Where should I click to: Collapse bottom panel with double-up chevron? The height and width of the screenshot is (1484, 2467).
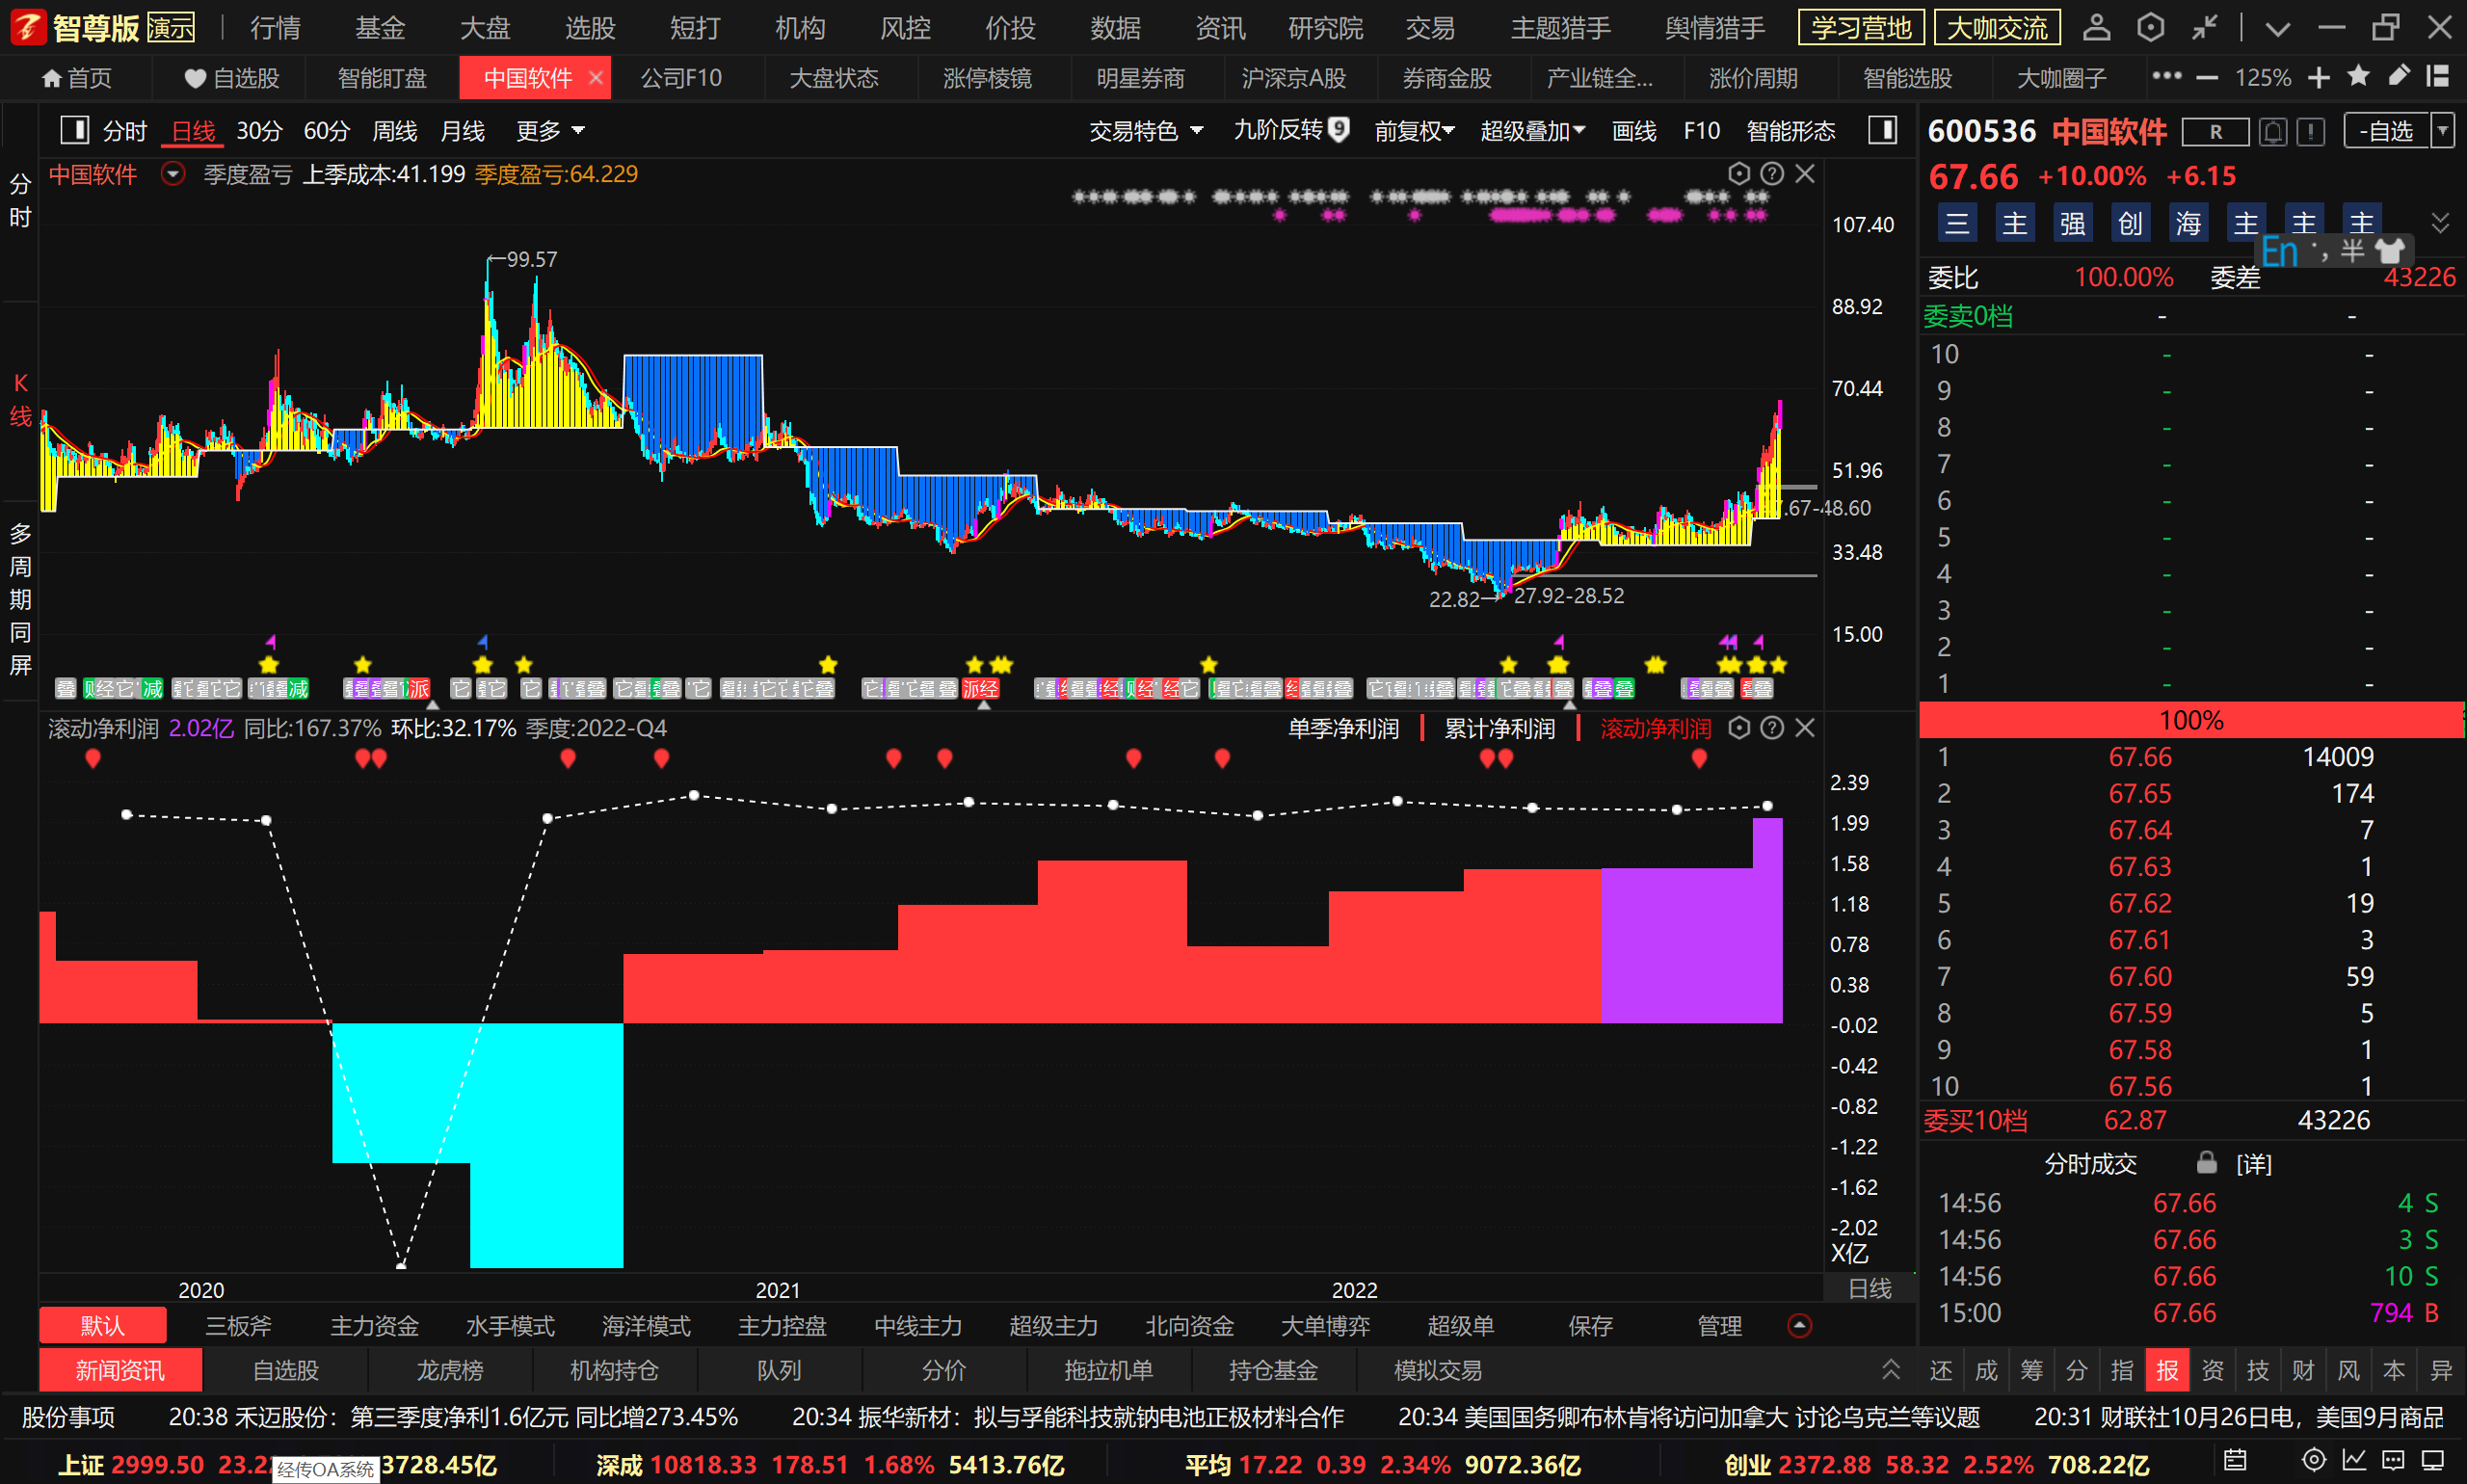coord(1891,1369)
